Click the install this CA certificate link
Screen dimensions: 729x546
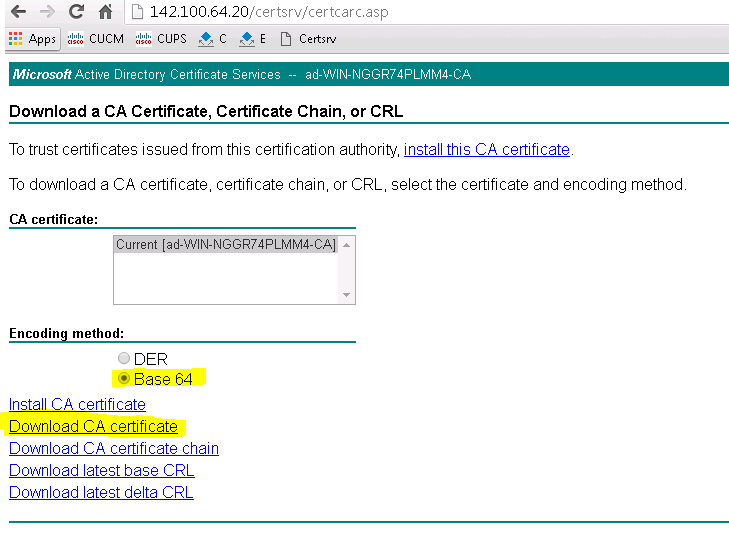486,149
